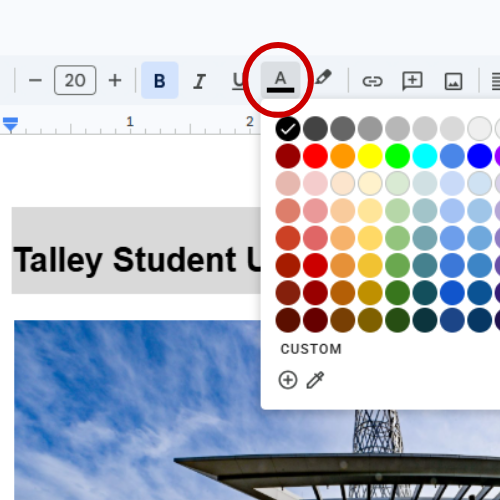The width and height of the screenshot is (500, 500).
Task: Toggle italic formatting
Action: pos(199,81)
